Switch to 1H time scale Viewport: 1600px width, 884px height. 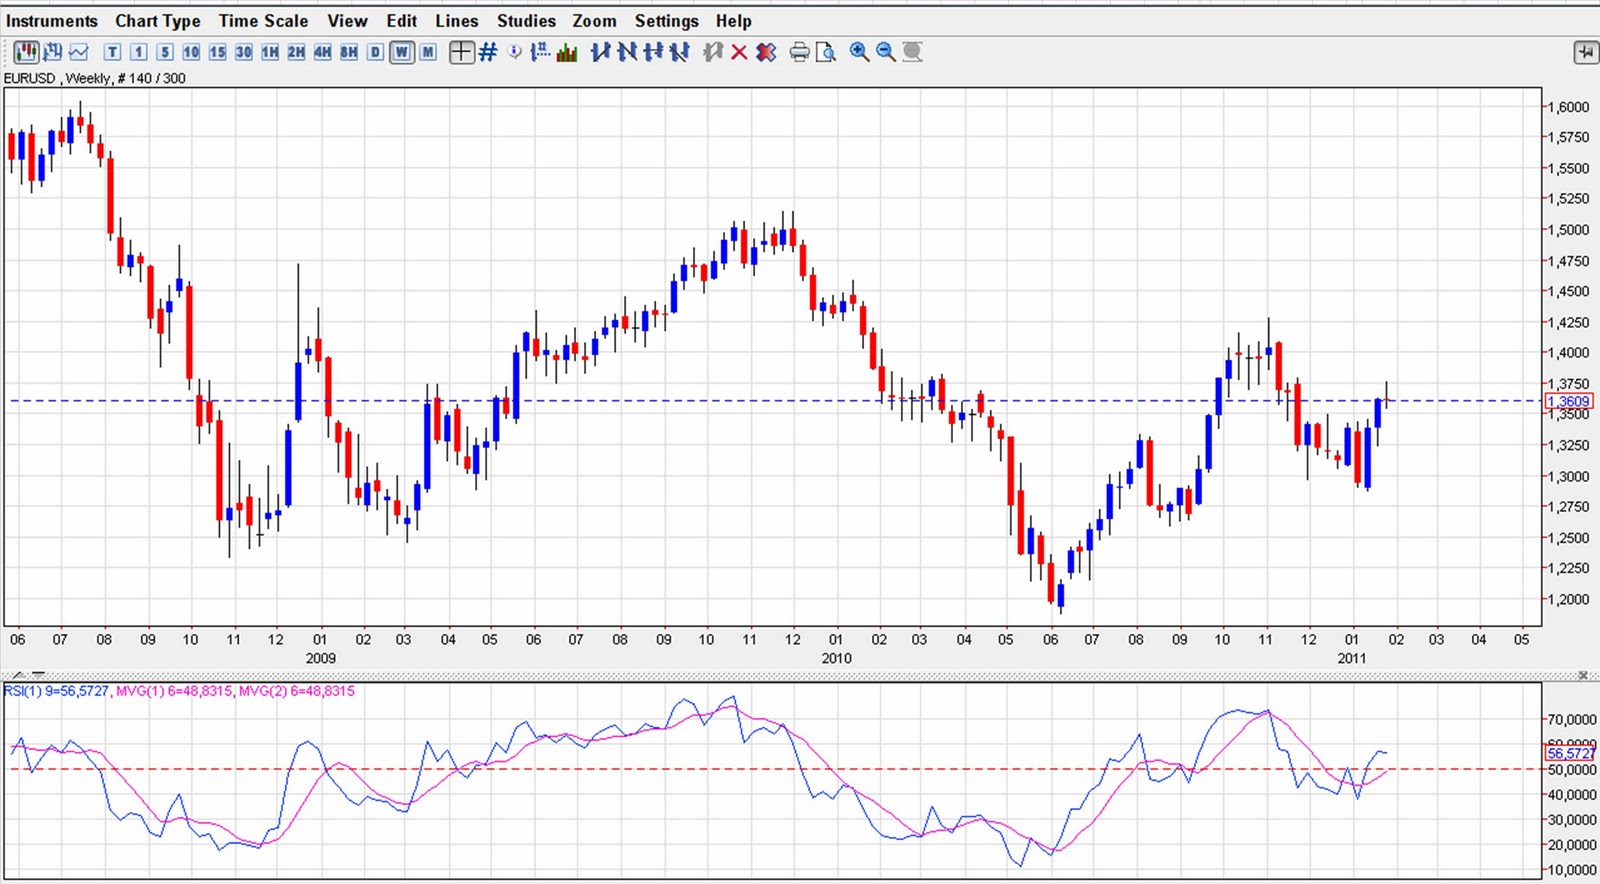(270, 52)
